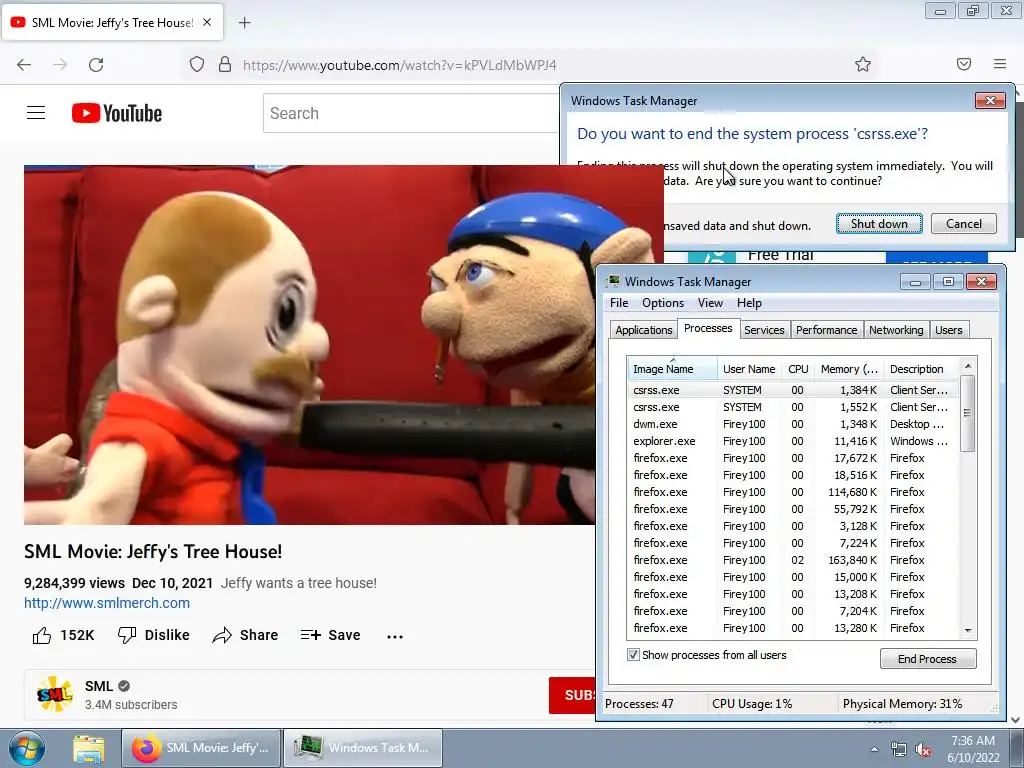1024x768 pixels.
Task: Click the padlock site info icon
Action: click(x=225, y=65)
